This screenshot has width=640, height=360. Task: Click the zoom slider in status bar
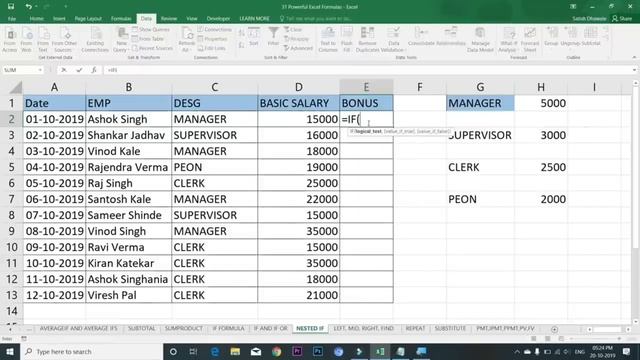(596, 339)
